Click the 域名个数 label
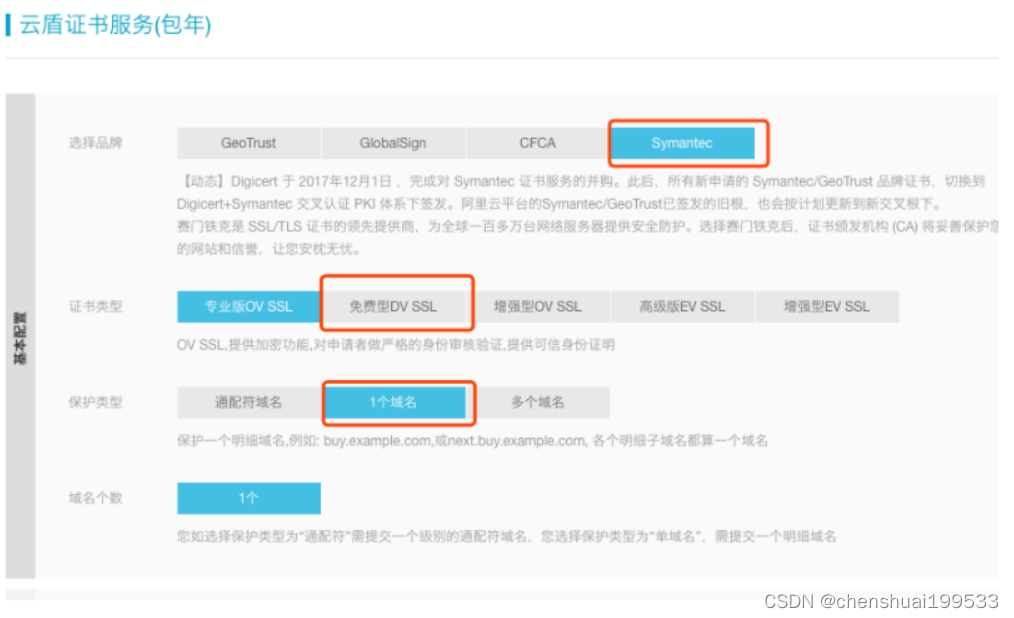Screen dimensions: 1014x618 tap(96, 498)
